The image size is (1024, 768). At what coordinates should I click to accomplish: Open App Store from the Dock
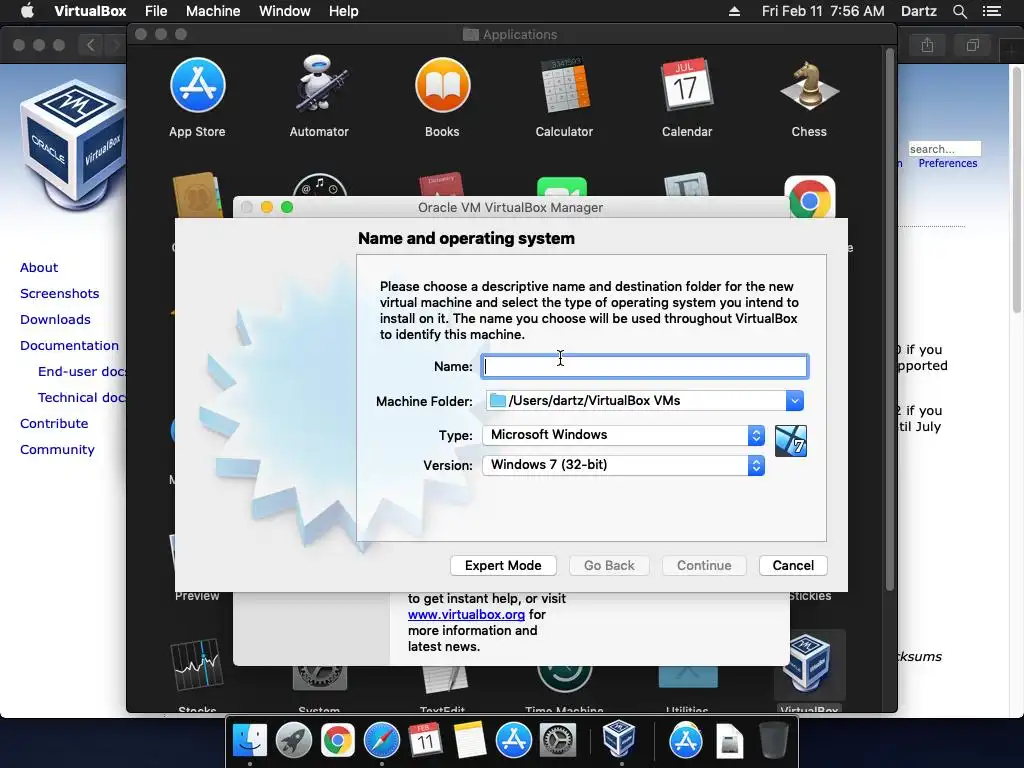513,741
